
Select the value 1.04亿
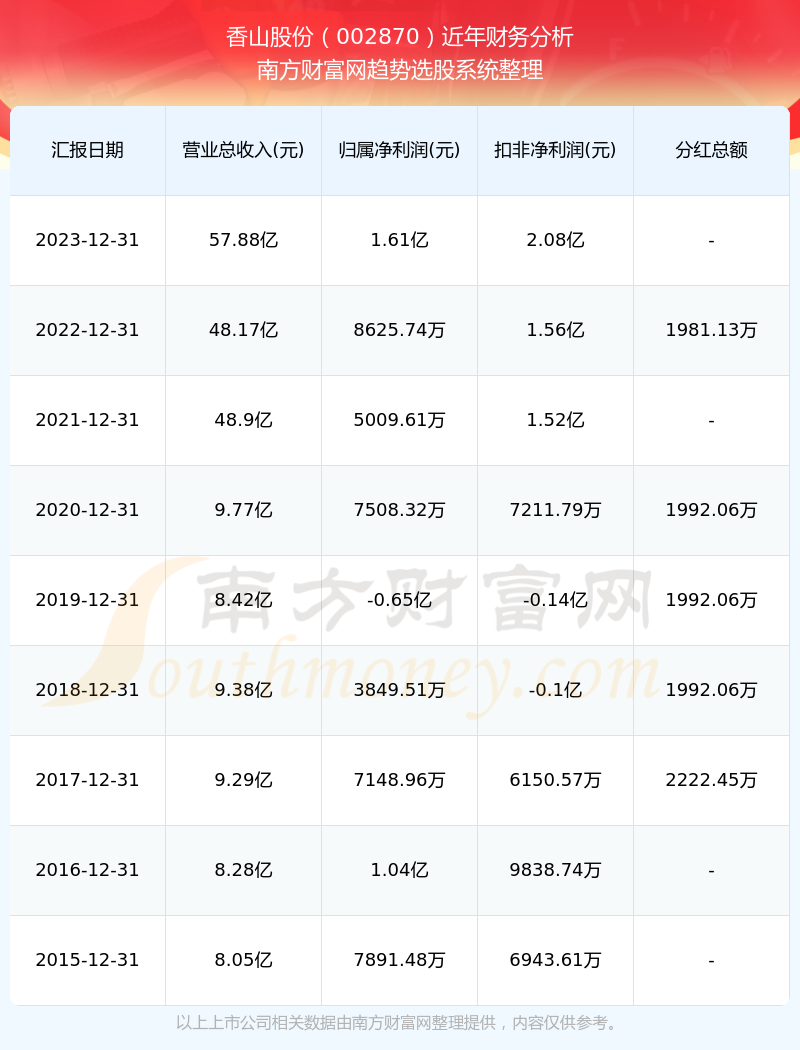coord(400,870)
